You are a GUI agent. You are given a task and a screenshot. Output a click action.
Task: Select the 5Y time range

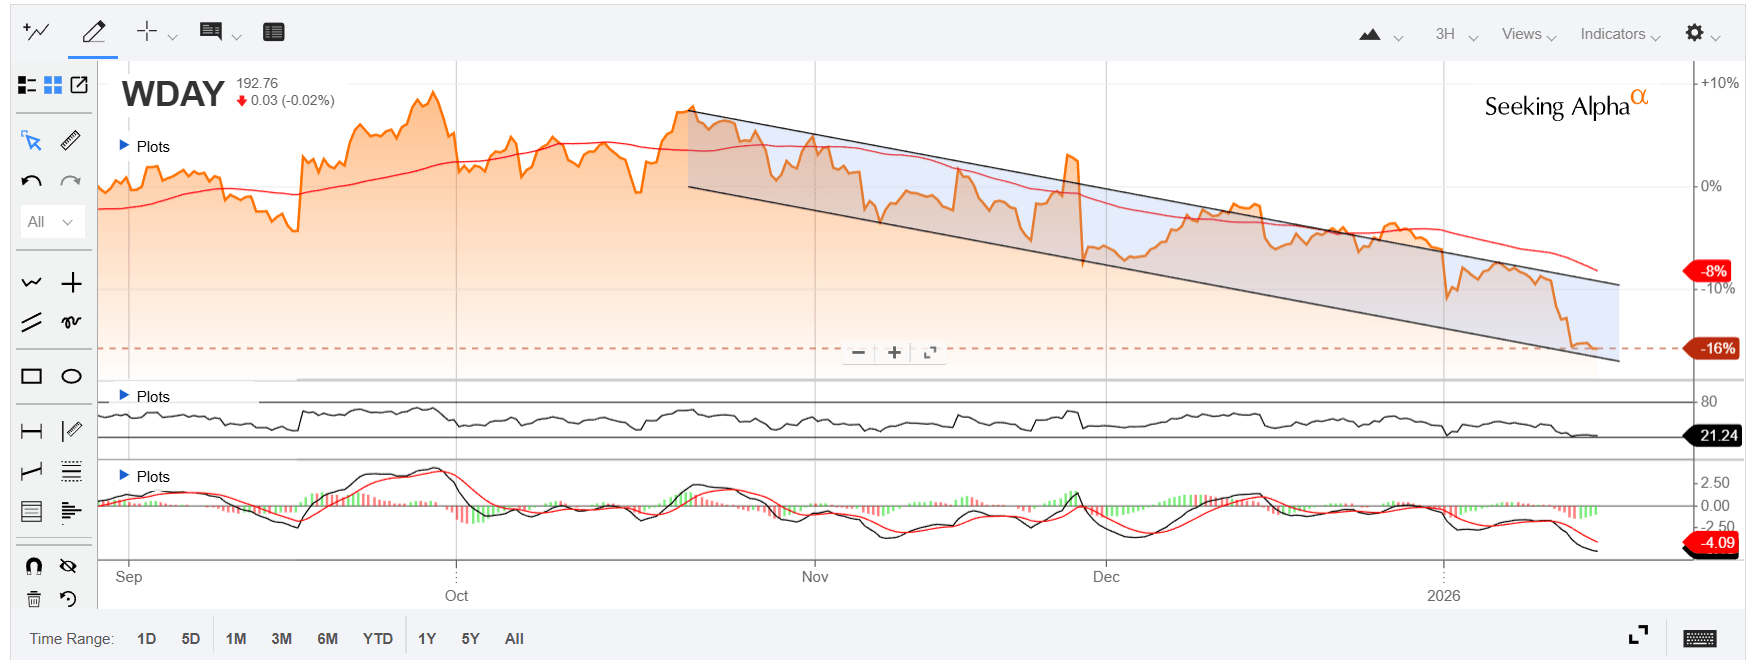click(471, 639)
